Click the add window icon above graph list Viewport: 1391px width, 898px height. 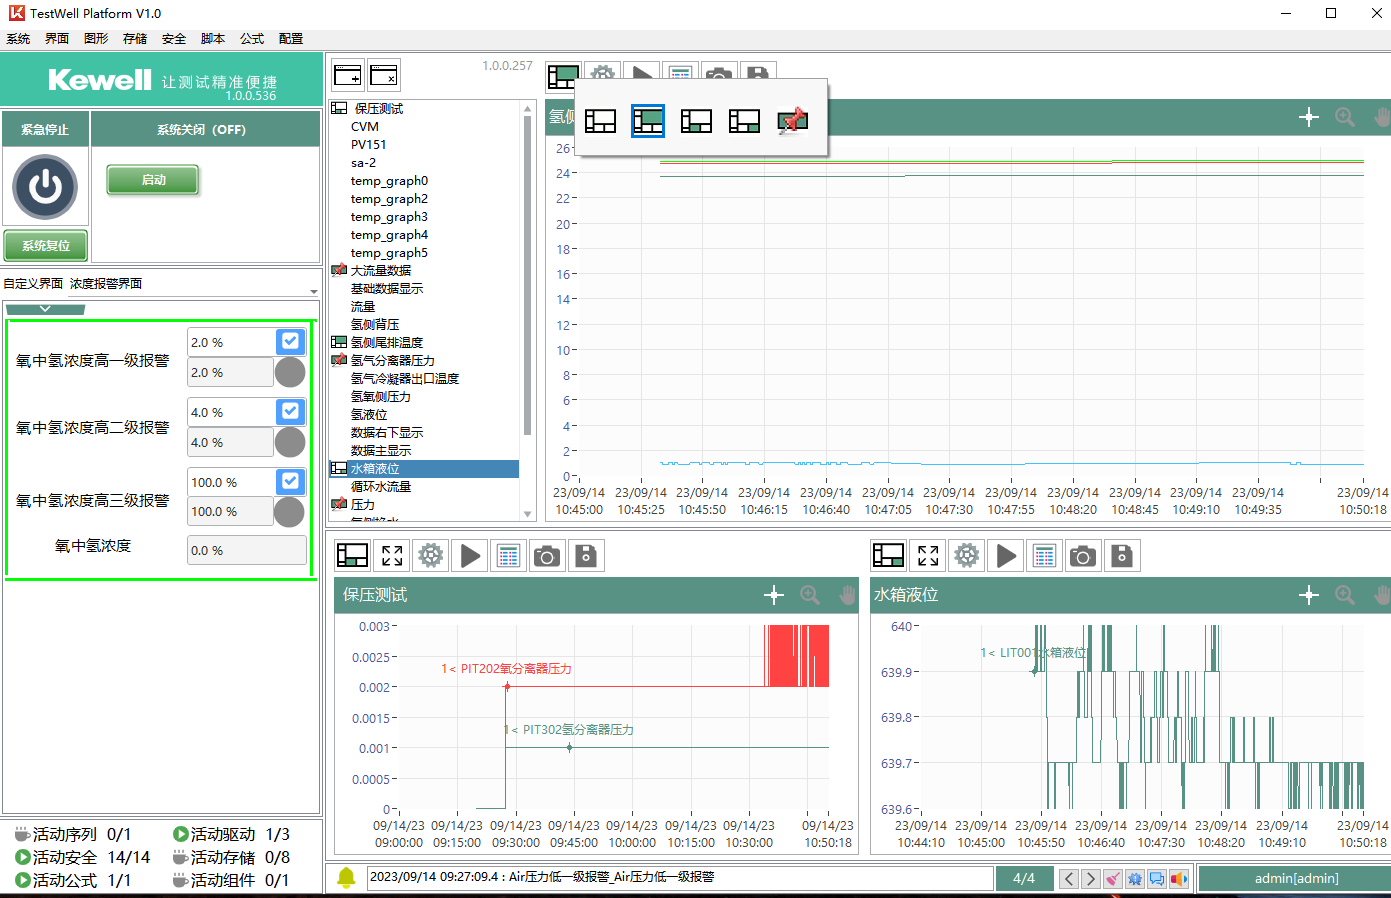coord(347,75)
